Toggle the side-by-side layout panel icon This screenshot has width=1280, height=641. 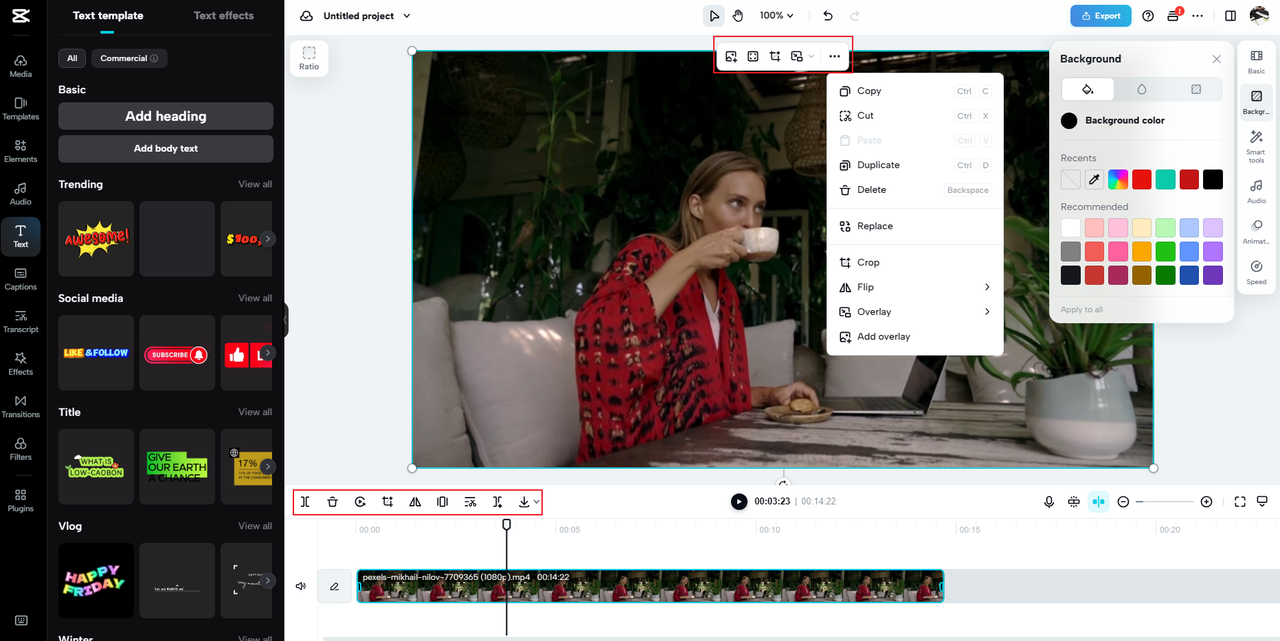[x=1230, y=15]
